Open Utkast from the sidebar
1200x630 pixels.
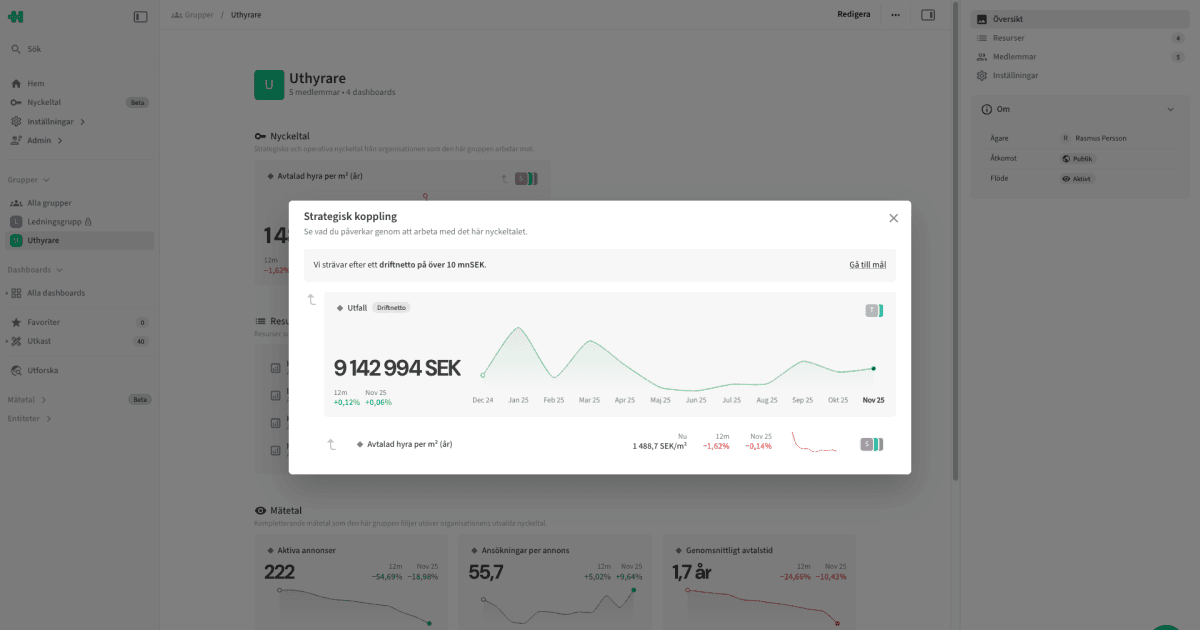[14, 341]
